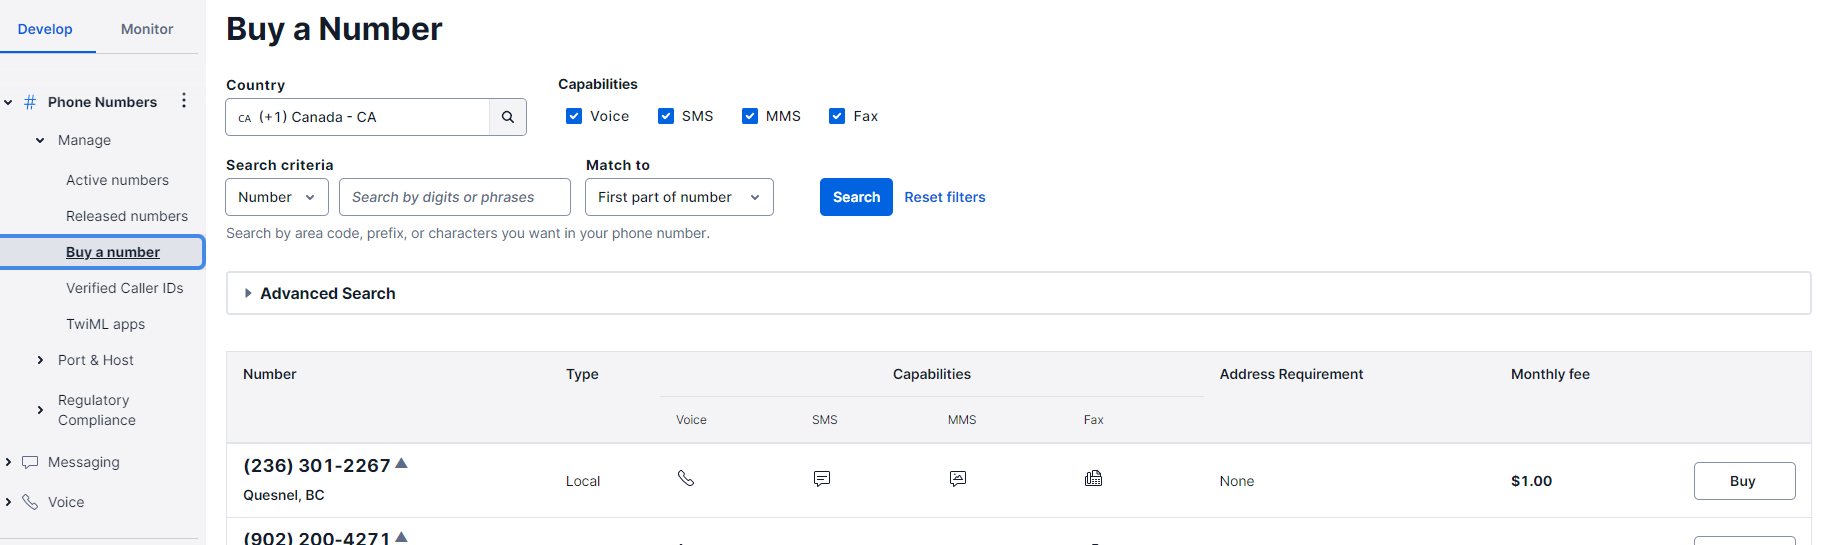
Task: Click the number (236) 301-2267
Action: pyautogui.click(x=317, y=466)
